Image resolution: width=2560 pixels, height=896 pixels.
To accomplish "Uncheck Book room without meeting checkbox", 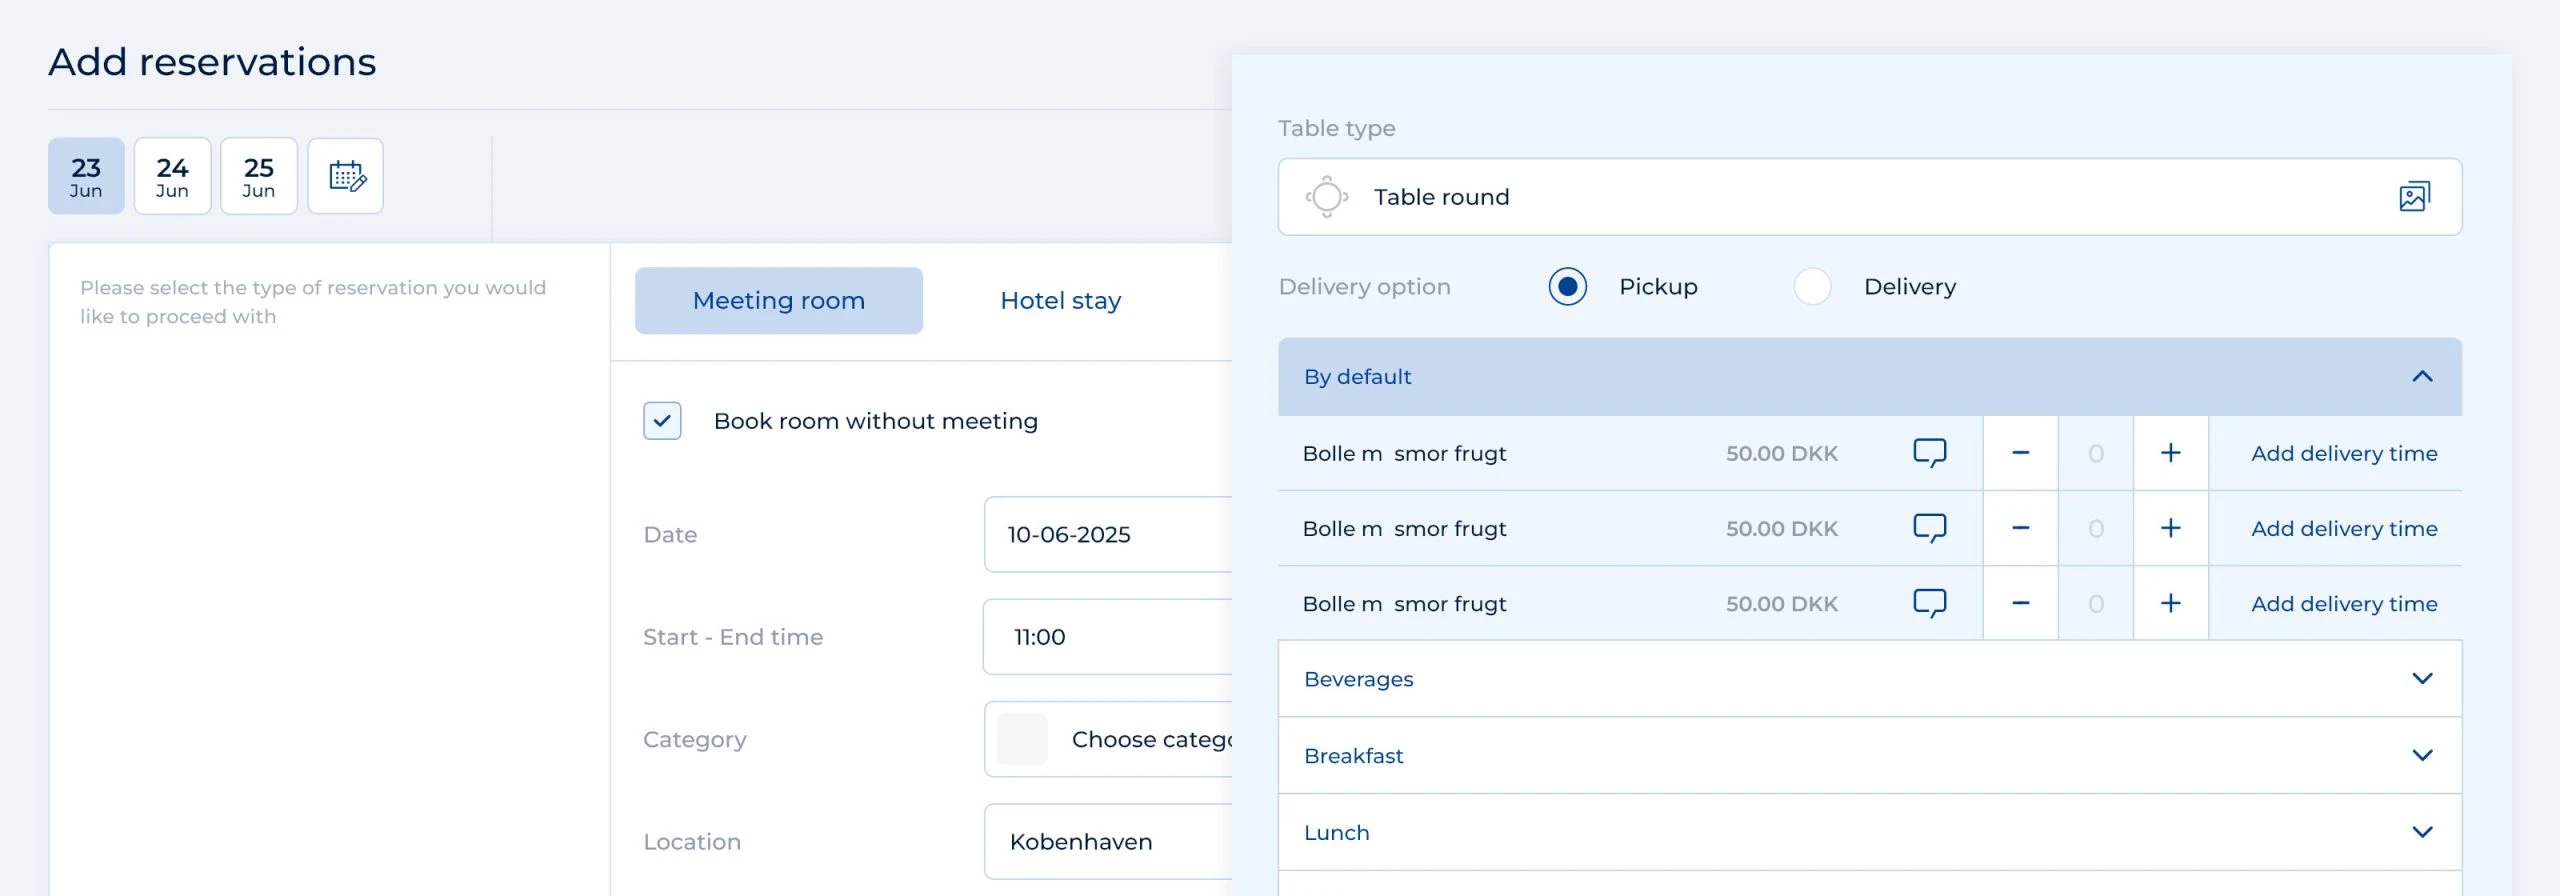I will point(662,421).
